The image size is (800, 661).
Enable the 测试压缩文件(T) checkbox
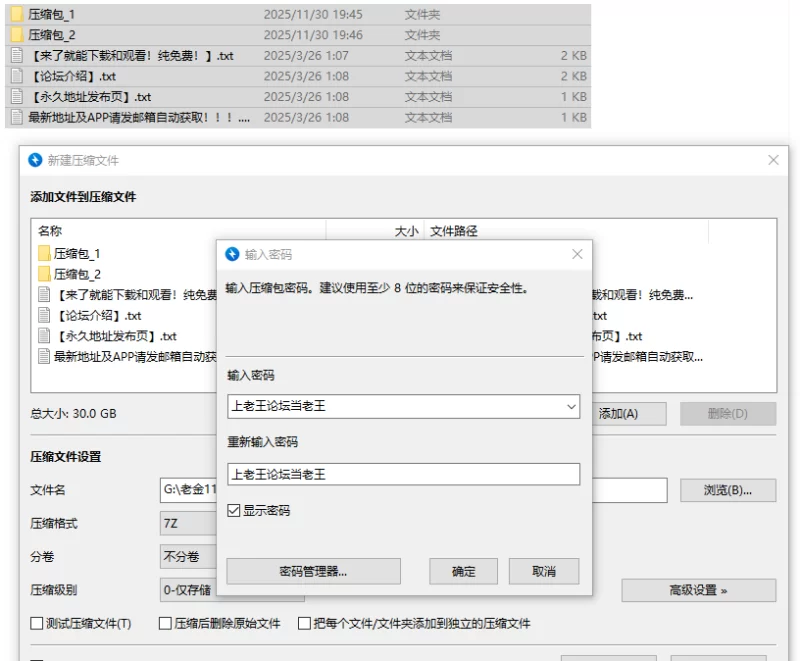tap(36, 623)
